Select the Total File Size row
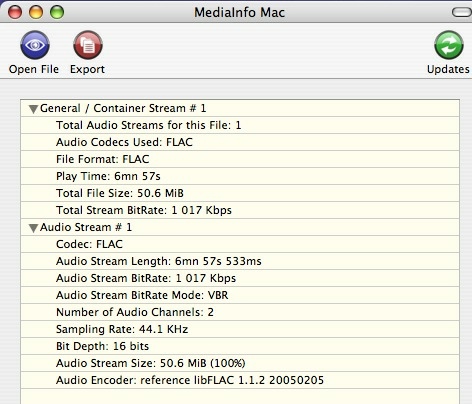472x404 pixels. [240, 193]
